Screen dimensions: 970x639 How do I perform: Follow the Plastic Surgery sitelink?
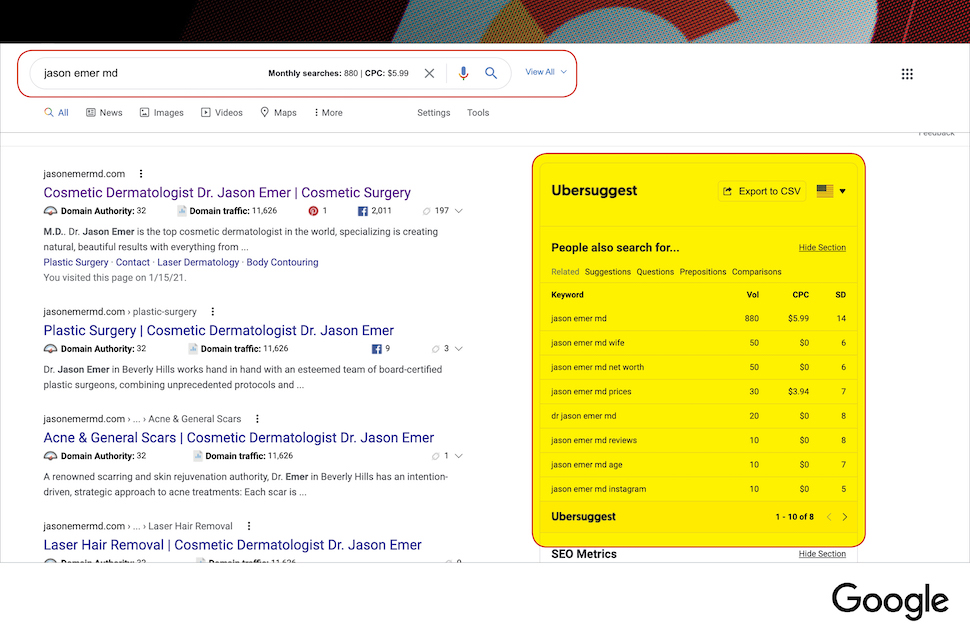tap(75, 262)
